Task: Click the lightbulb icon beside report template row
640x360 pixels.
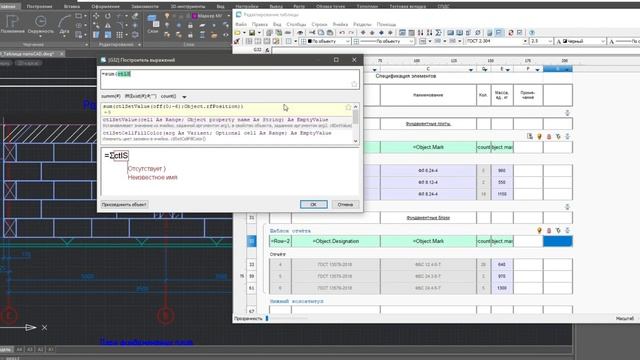Action: (539, 231)
